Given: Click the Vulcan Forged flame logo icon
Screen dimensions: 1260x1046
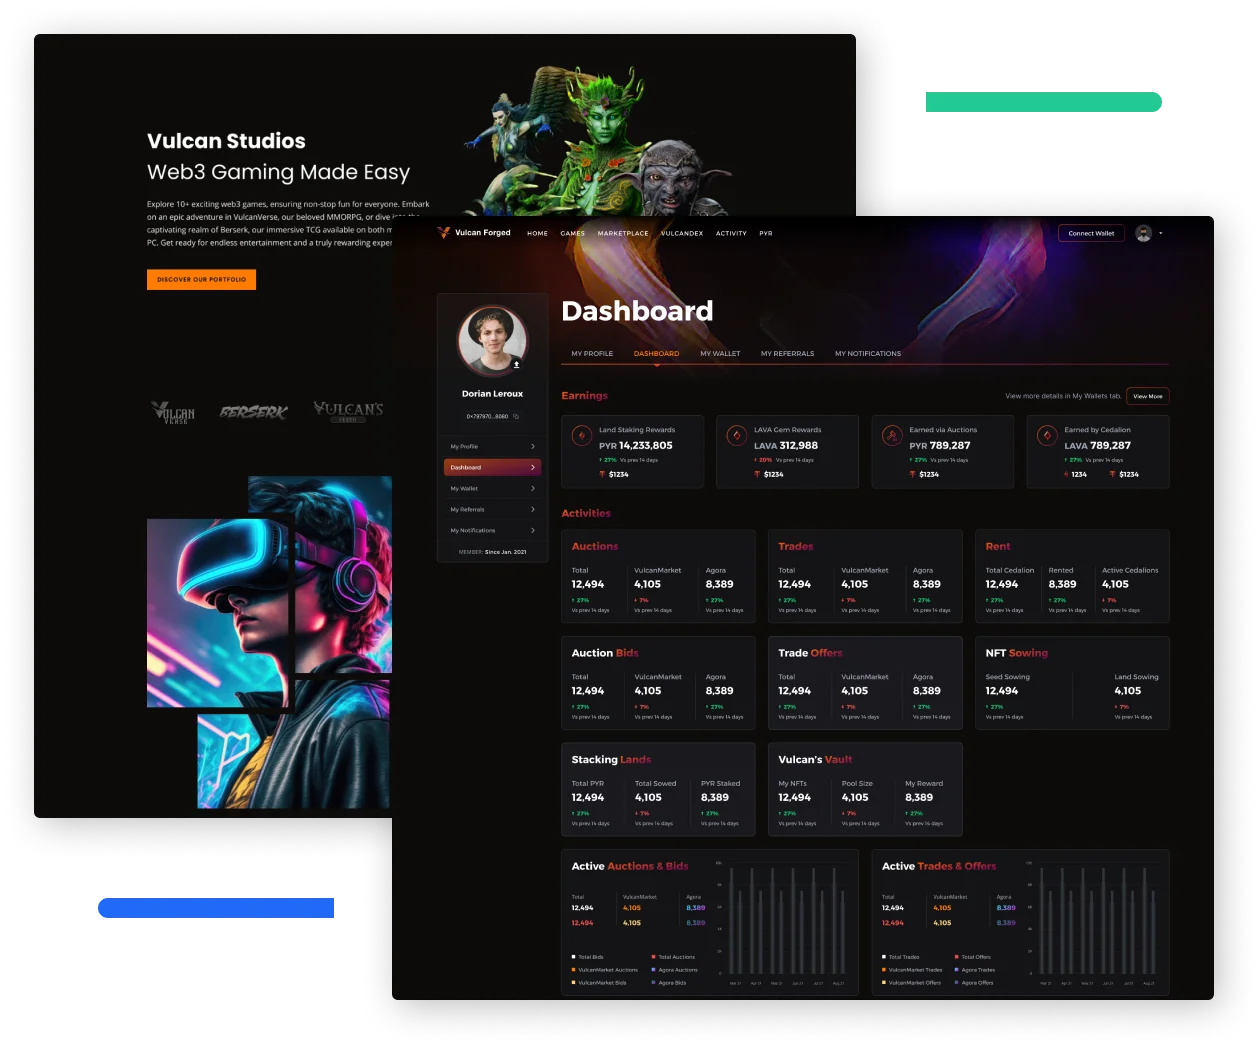Looking at the screenshot, I should click(443, 233).
